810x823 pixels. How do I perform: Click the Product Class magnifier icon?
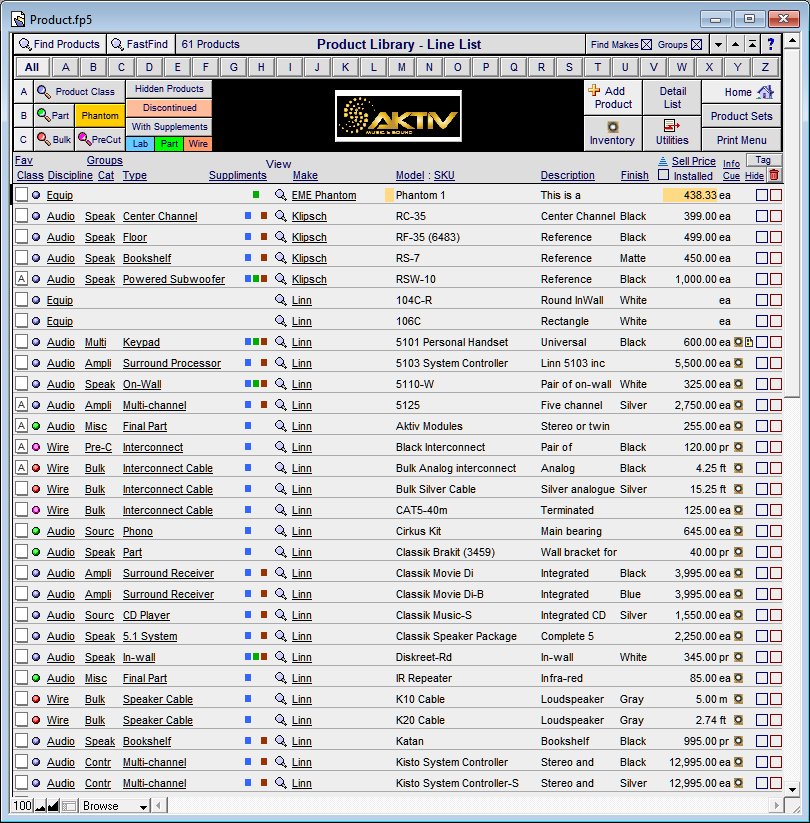pos(44,92)
